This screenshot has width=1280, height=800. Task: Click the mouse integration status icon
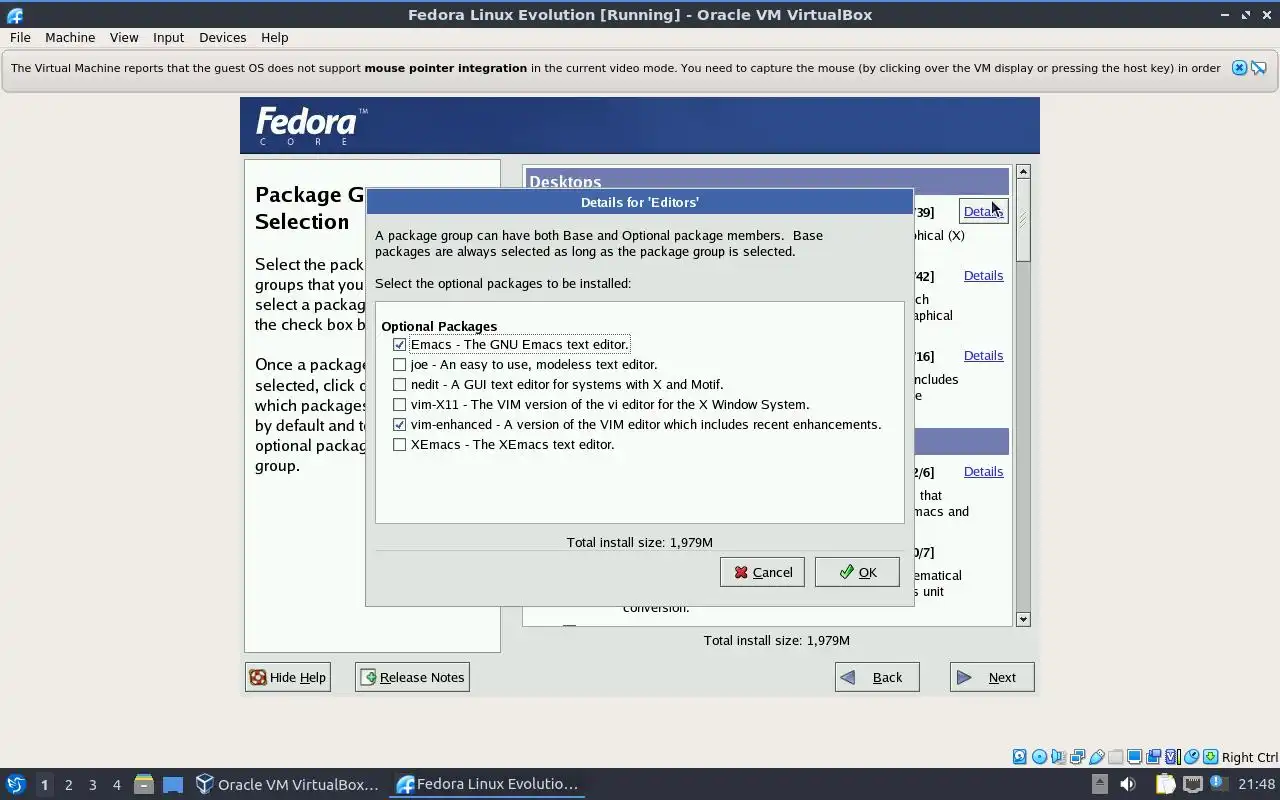point(1191,757)
